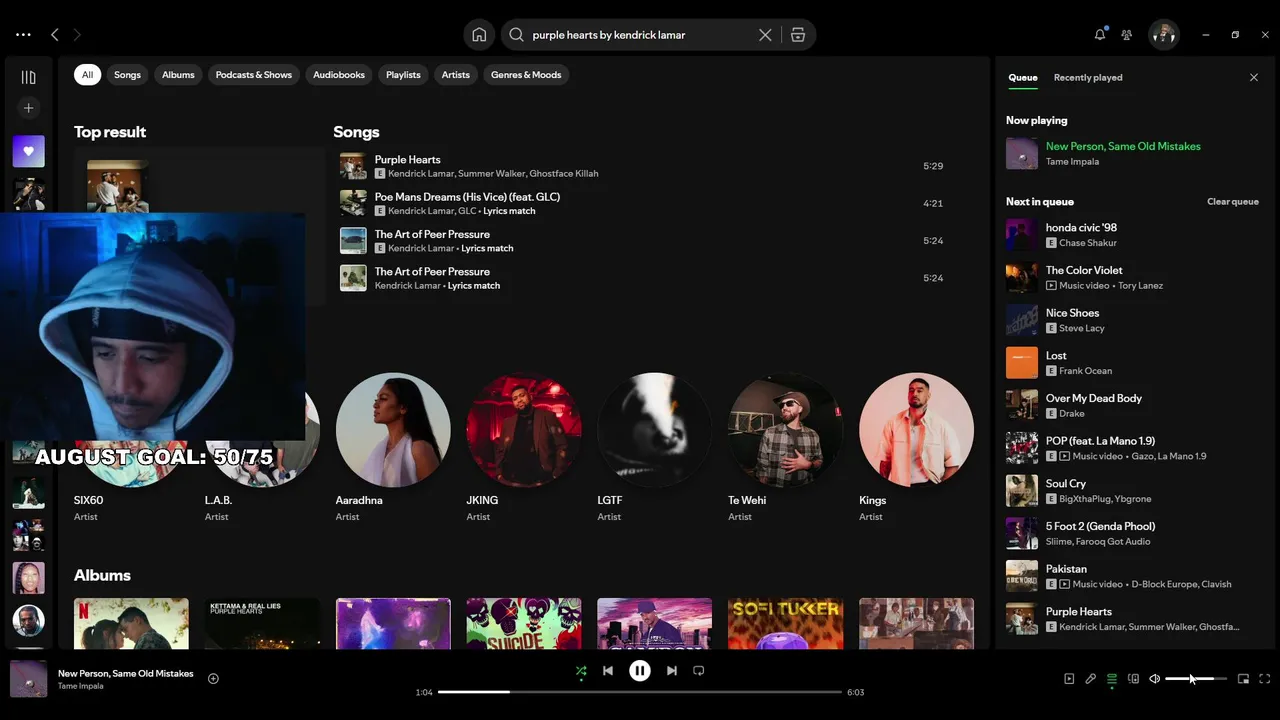Image resolution: width=1280 pixels, height=720 pixels.
Task: Open Connect to a device icon
Action: (1133, 679)
